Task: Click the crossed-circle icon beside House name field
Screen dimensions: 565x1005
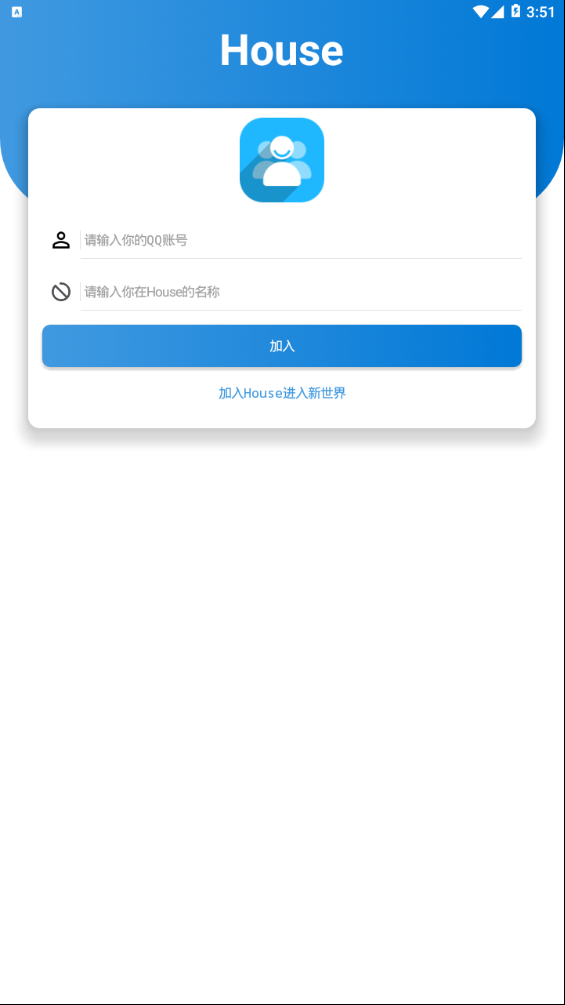Action: pos(61,292)
